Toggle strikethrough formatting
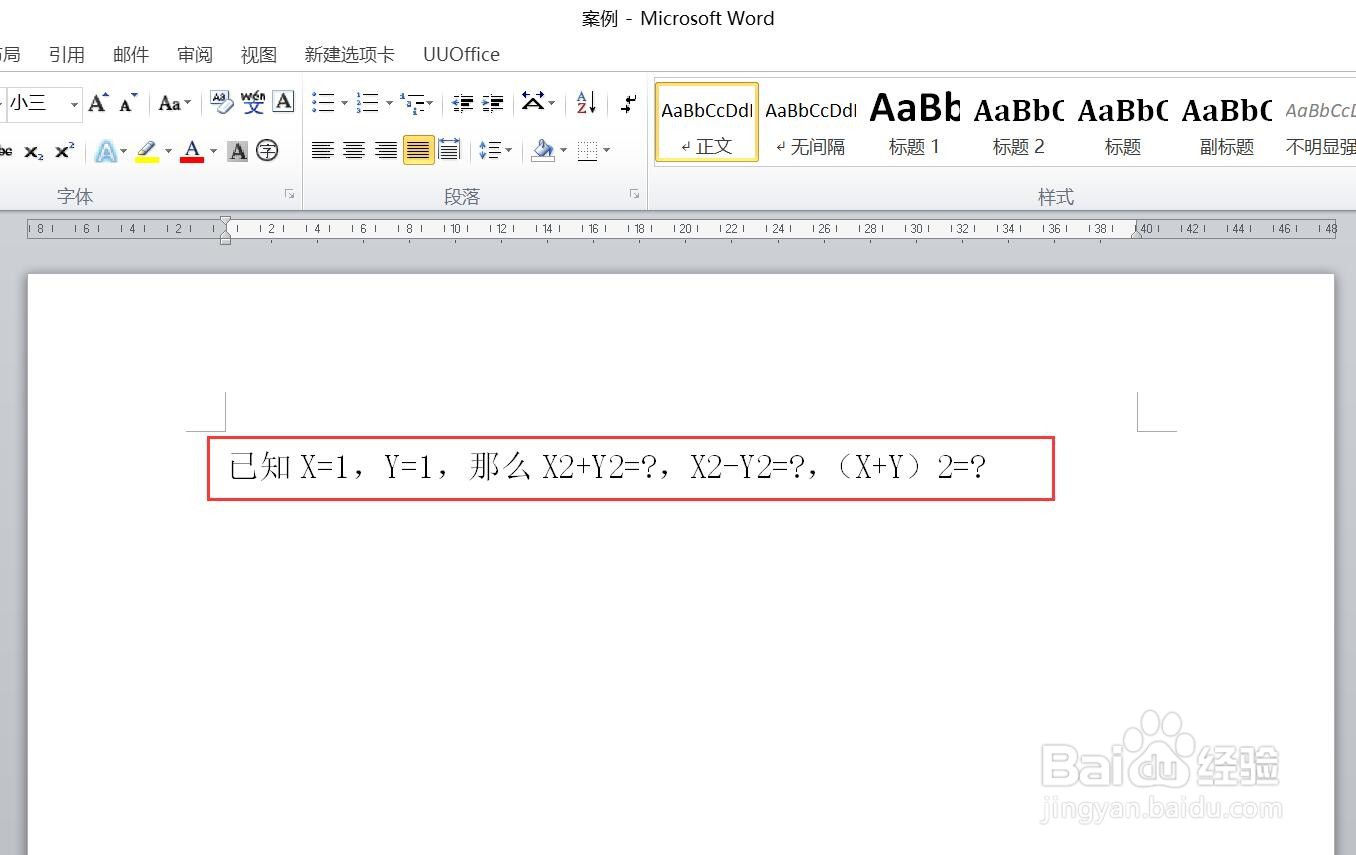This screenshot has width=1356, height=855. (x=6, y=151)
